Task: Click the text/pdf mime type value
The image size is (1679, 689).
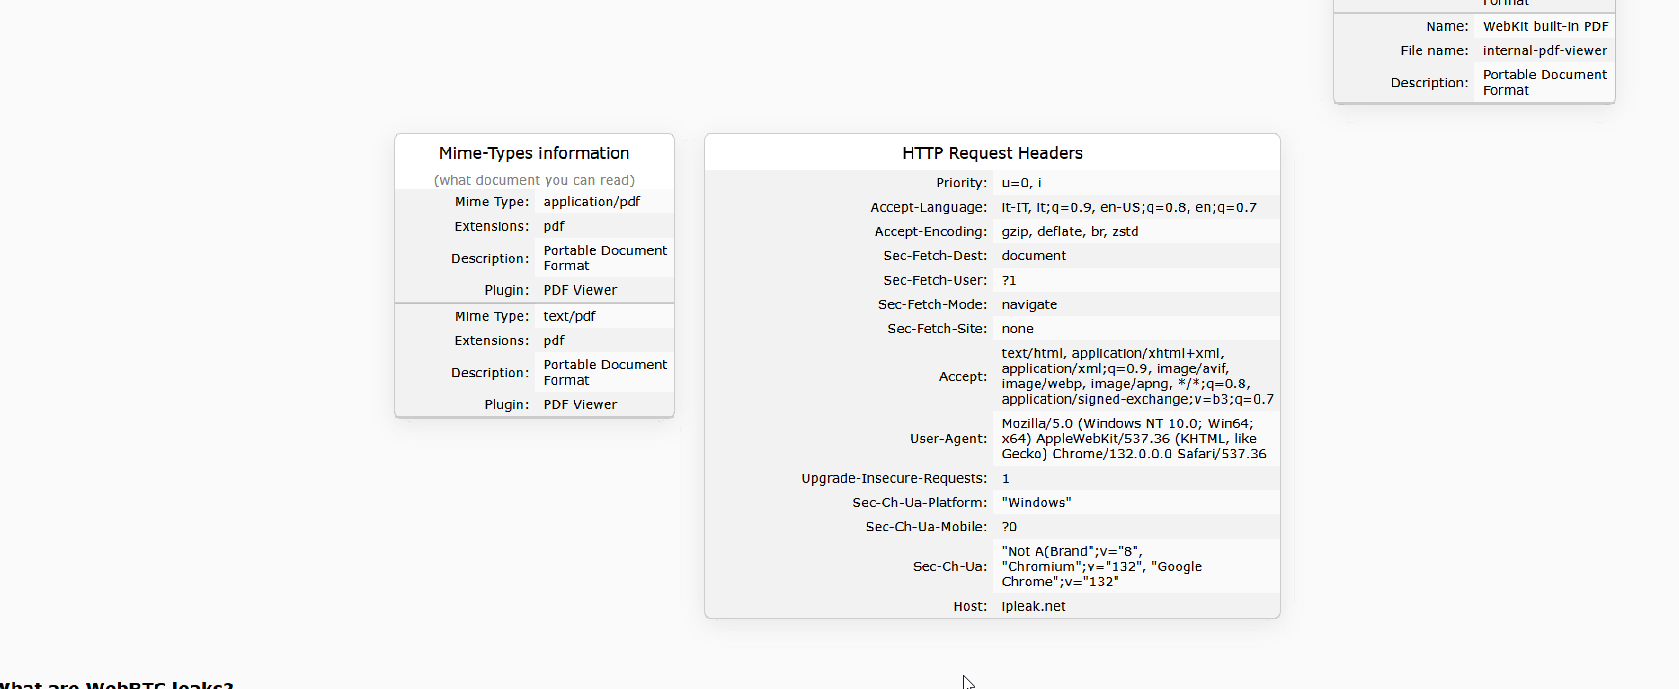Action: coord(569,316)
